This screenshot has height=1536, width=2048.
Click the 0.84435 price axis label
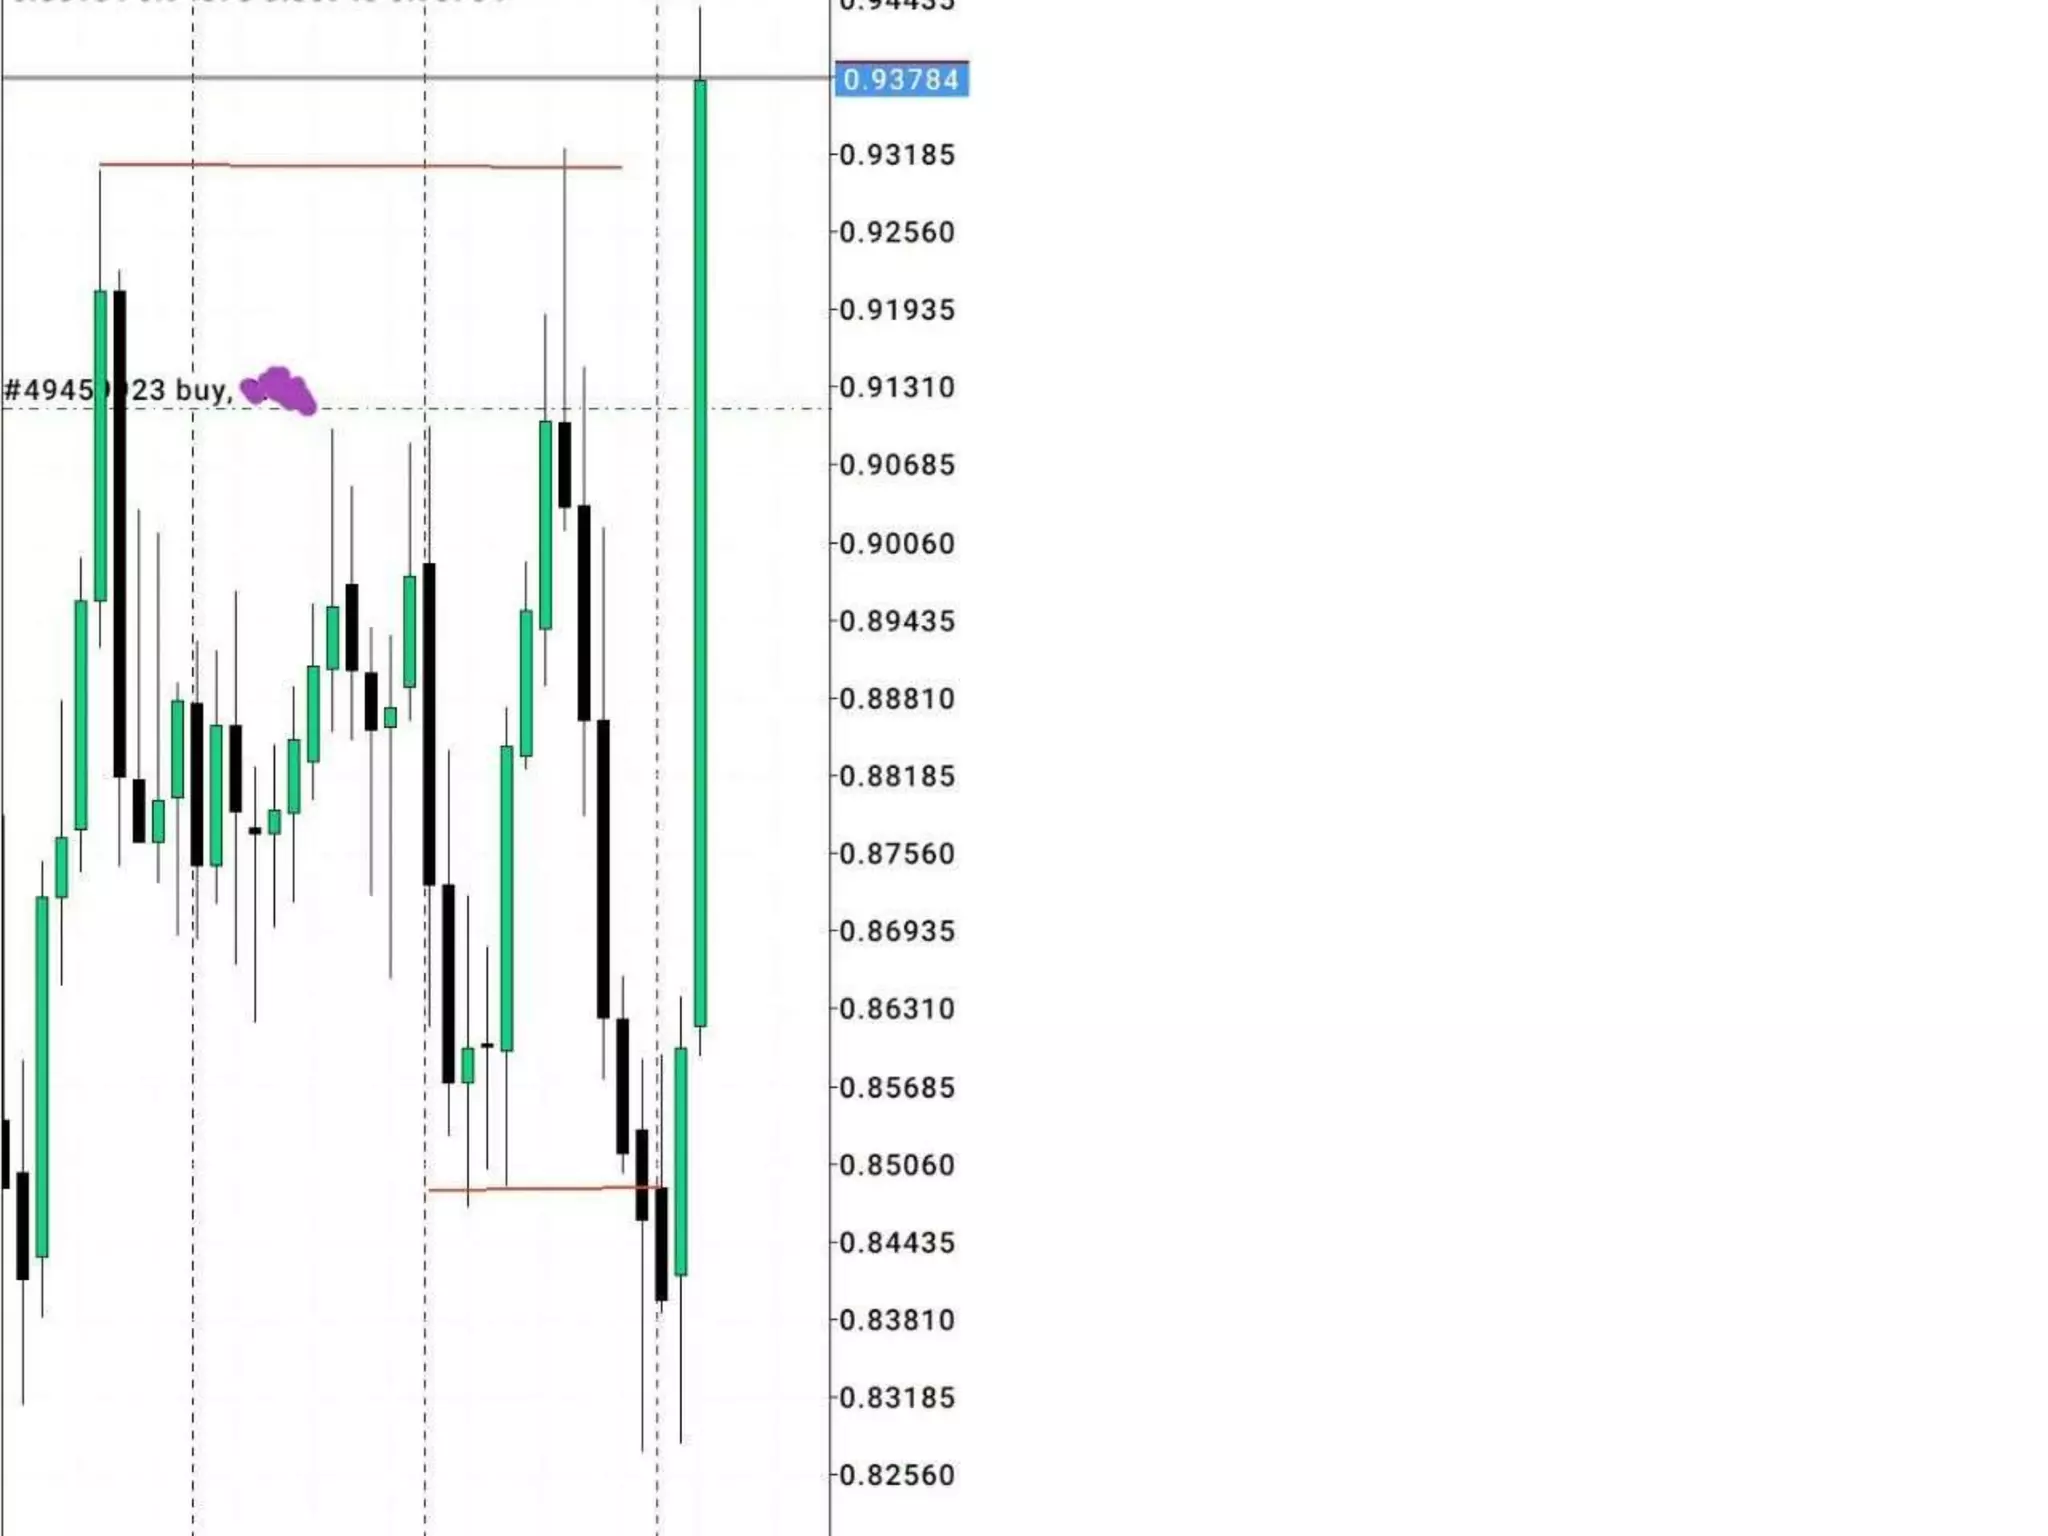(897, 1242)
